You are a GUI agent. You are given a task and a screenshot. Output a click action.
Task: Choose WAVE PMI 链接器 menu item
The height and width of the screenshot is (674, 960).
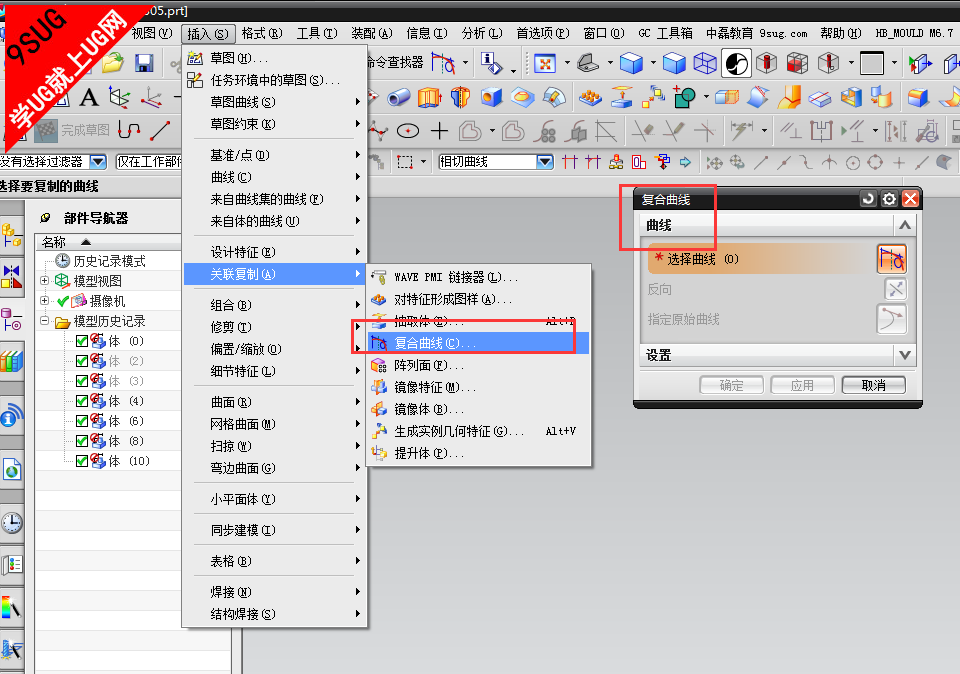(479, 277)
